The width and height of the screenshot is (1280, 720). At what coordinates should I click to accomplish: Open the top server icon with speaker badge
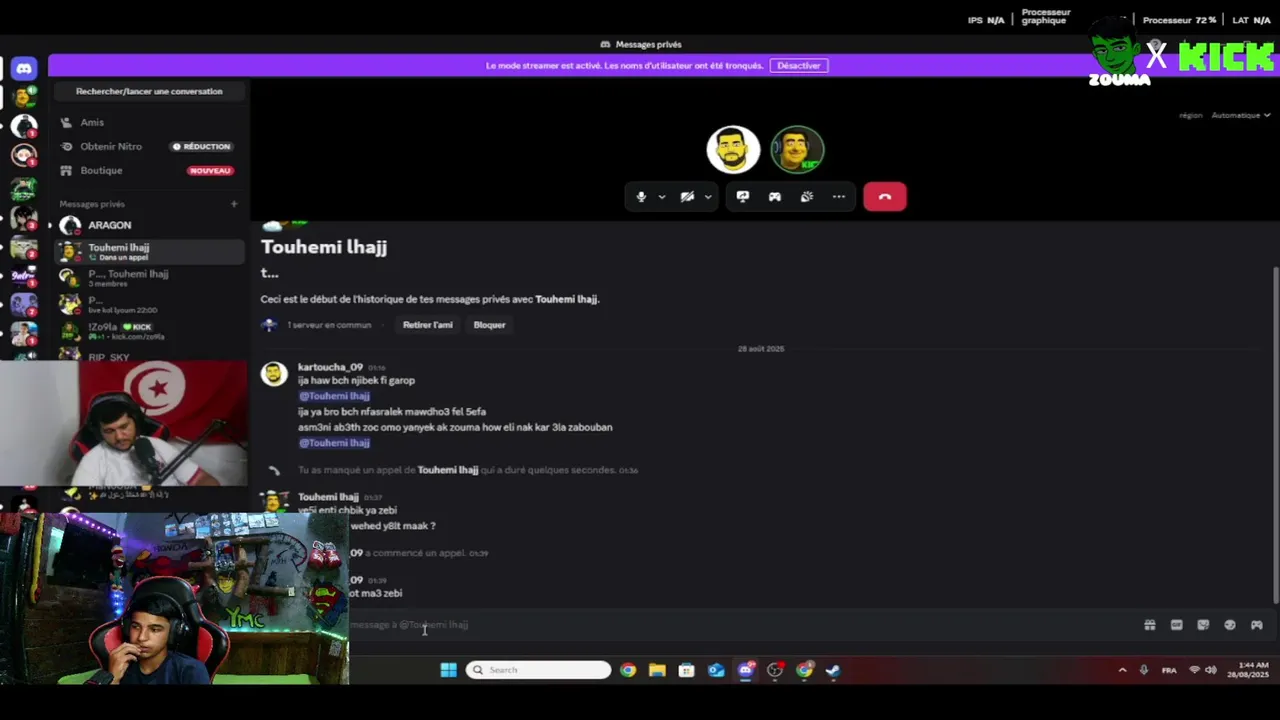[x=24, y=98]
